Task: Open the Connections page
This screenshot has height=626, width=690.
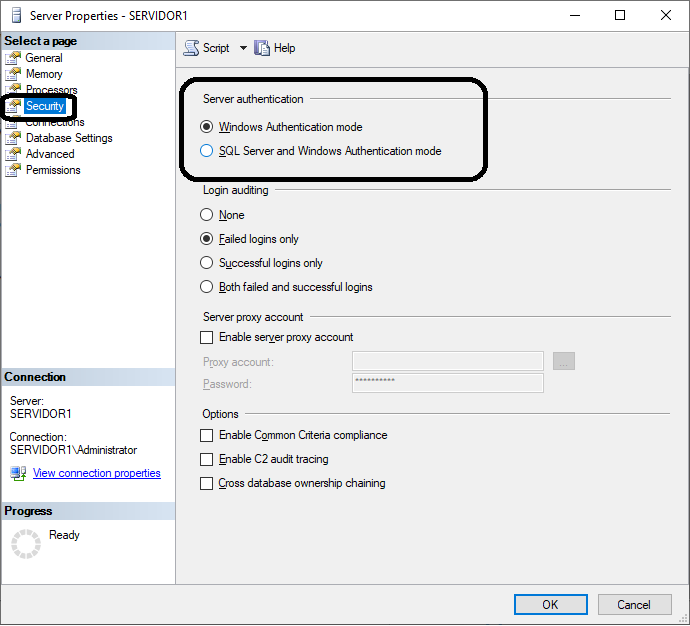Action: pos(55,123)
